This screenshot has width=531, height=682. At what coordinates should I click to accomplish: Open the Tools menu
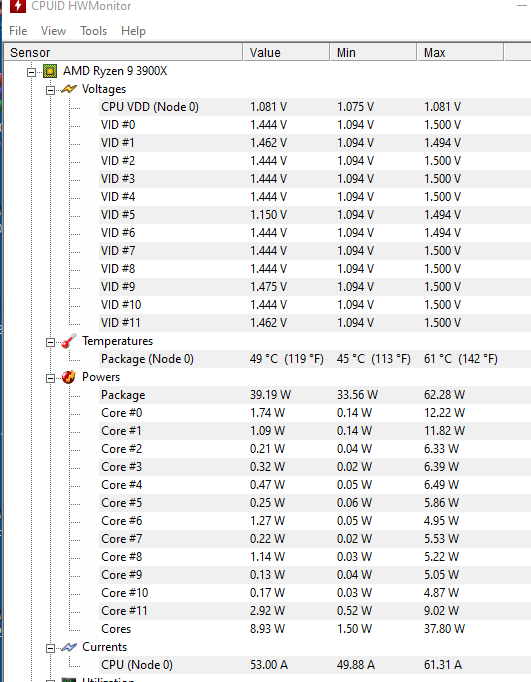tap(94, 31)
